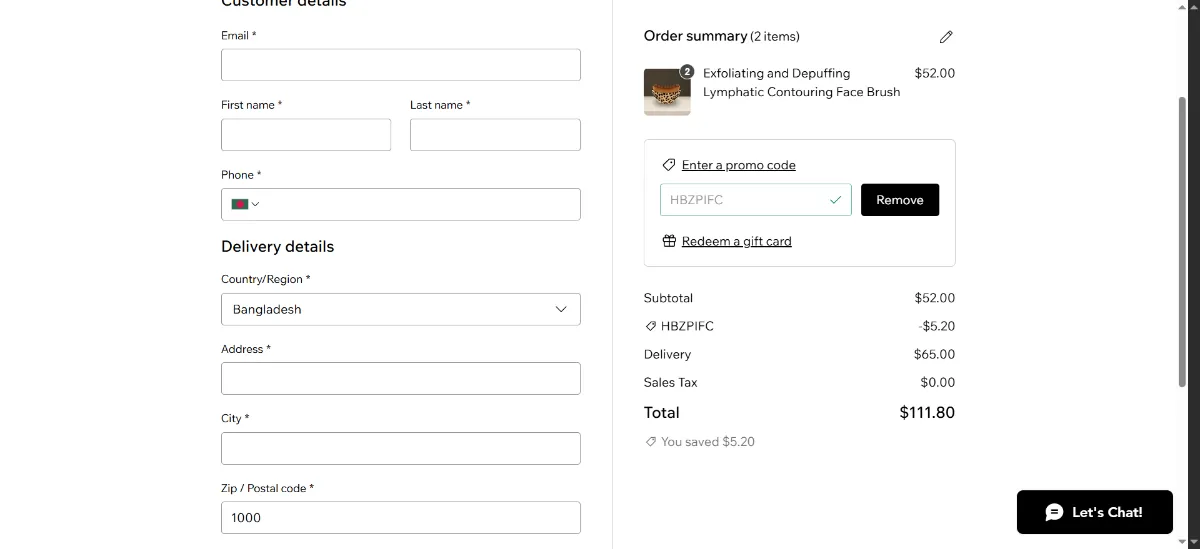Click into the Address field
The width and height of the screenshot is (1200, 549).
point(400,378)
